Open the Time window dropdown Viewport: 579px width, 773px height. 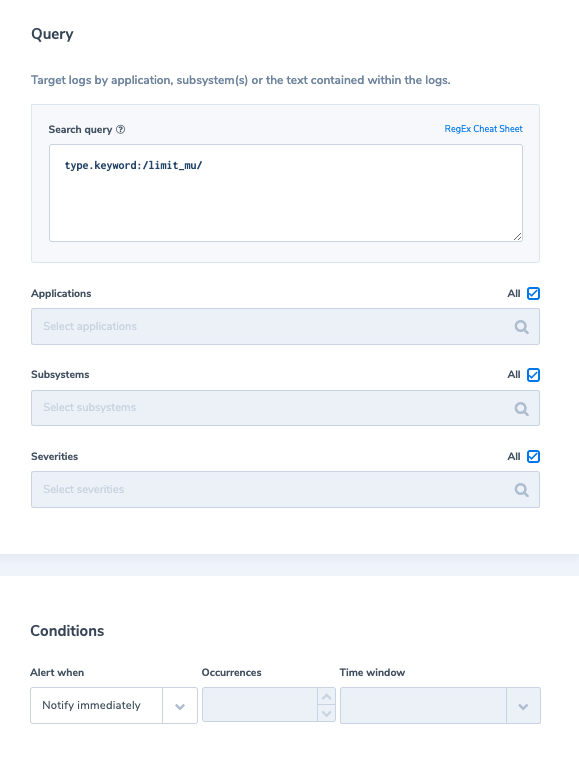[440, 706]
